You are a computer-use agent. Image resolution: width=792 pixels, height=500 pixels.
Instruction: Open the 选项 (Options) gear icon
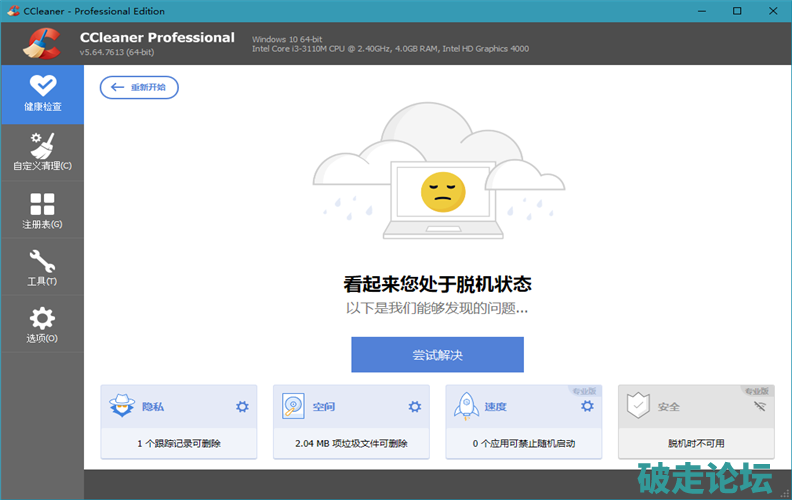[x=42, y=320]
